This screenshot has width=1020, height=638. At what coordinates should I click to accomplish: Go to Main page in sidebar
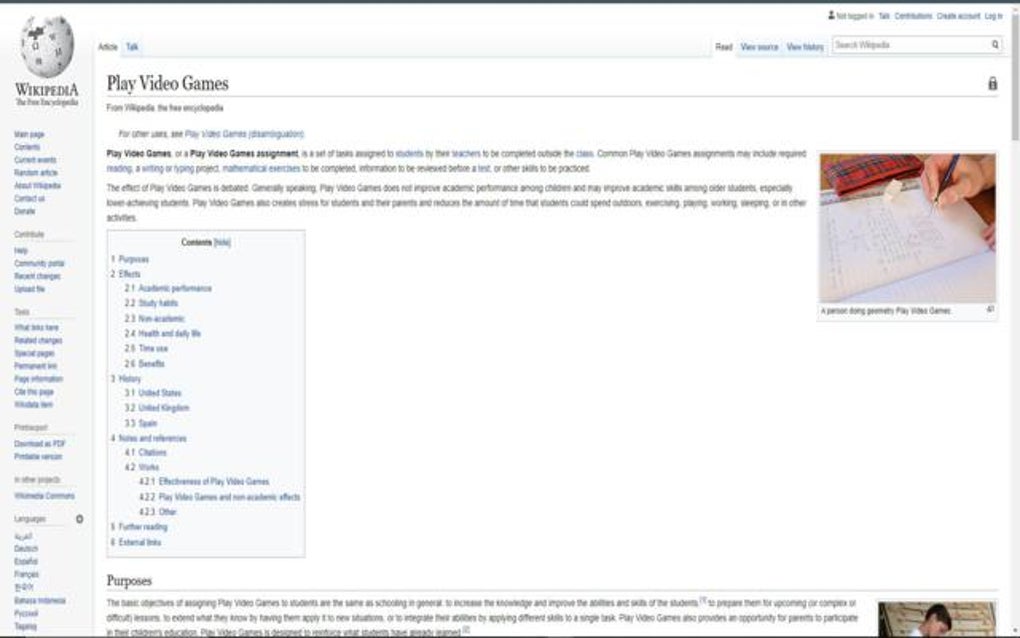click(x=29, y=135)
